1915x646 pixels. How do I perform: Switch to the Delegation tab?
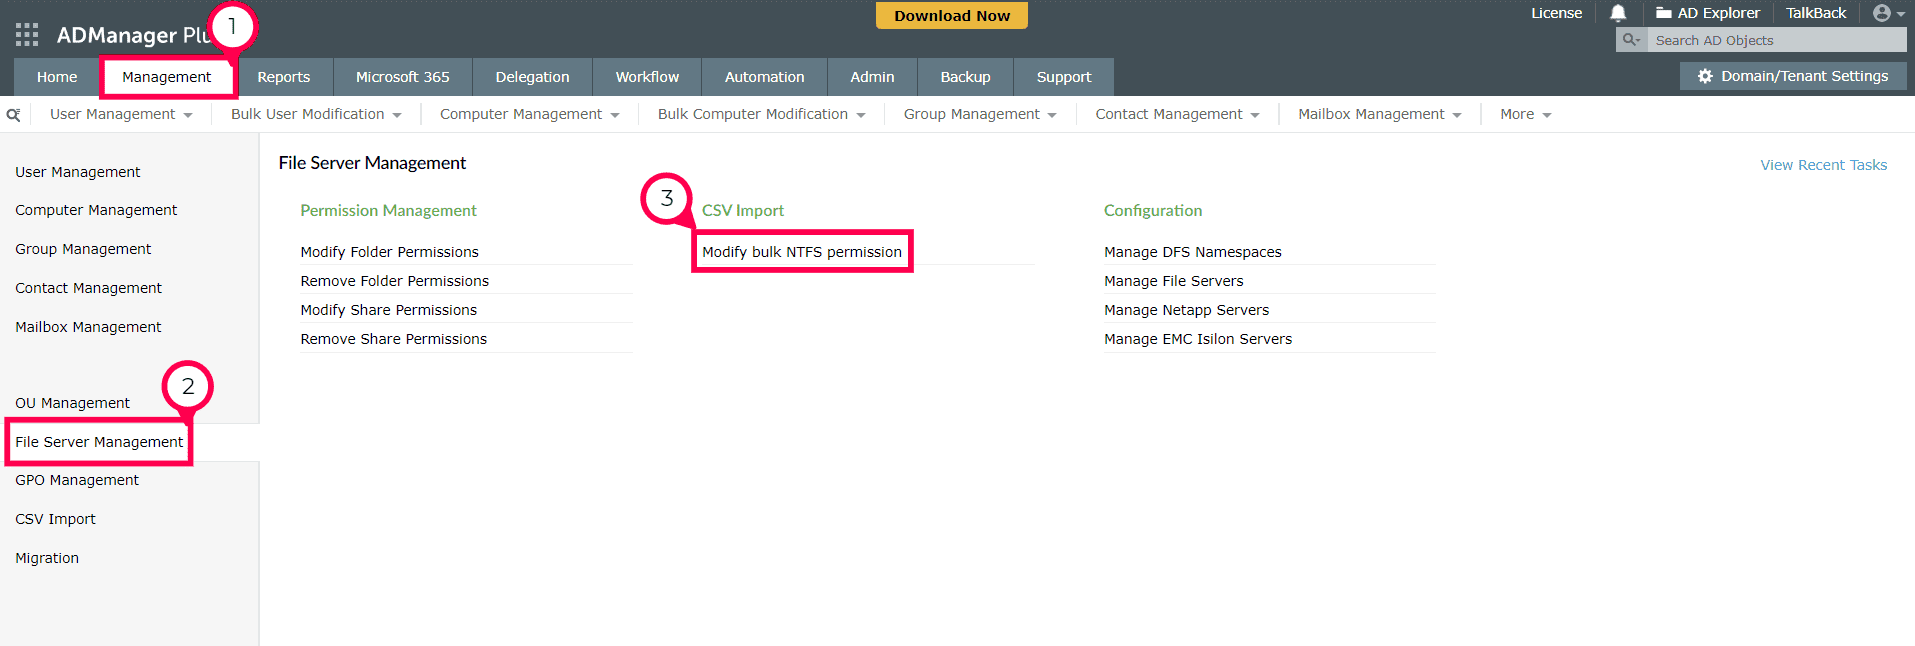tap(533, 77)
